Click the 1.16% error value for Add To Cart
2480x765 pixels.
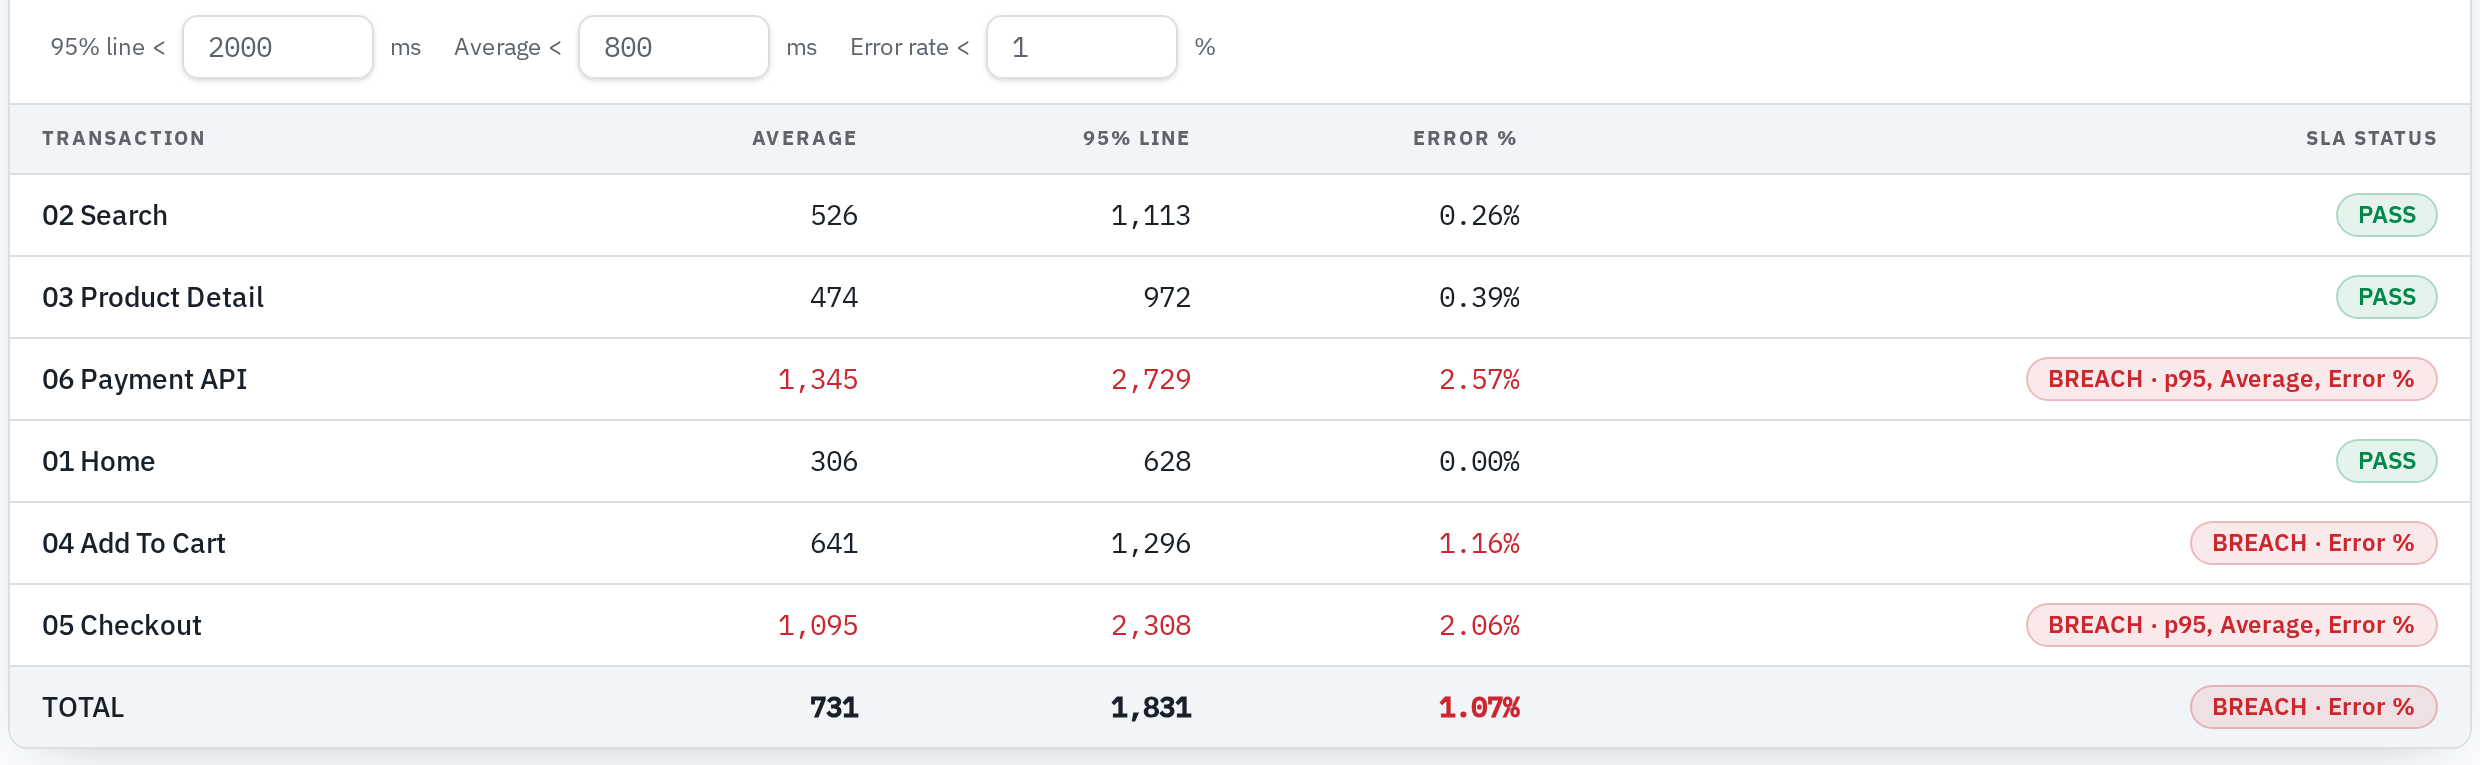pos(1479,544)
